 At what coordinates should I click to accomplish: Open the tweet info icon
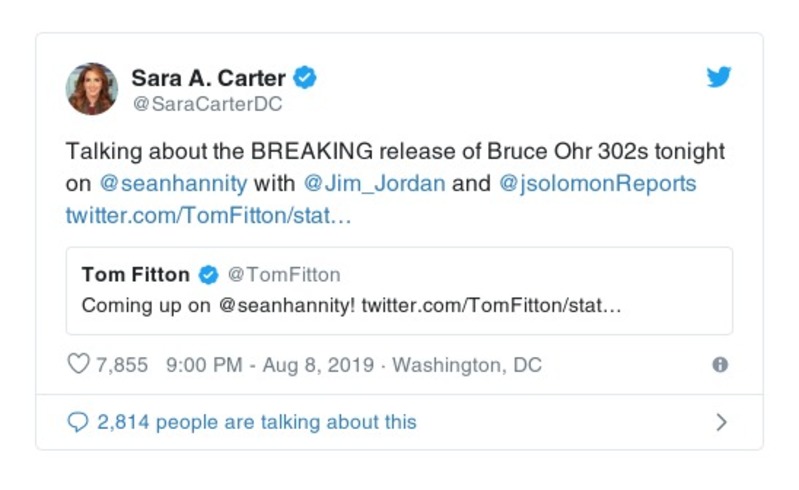coord(719,365)
